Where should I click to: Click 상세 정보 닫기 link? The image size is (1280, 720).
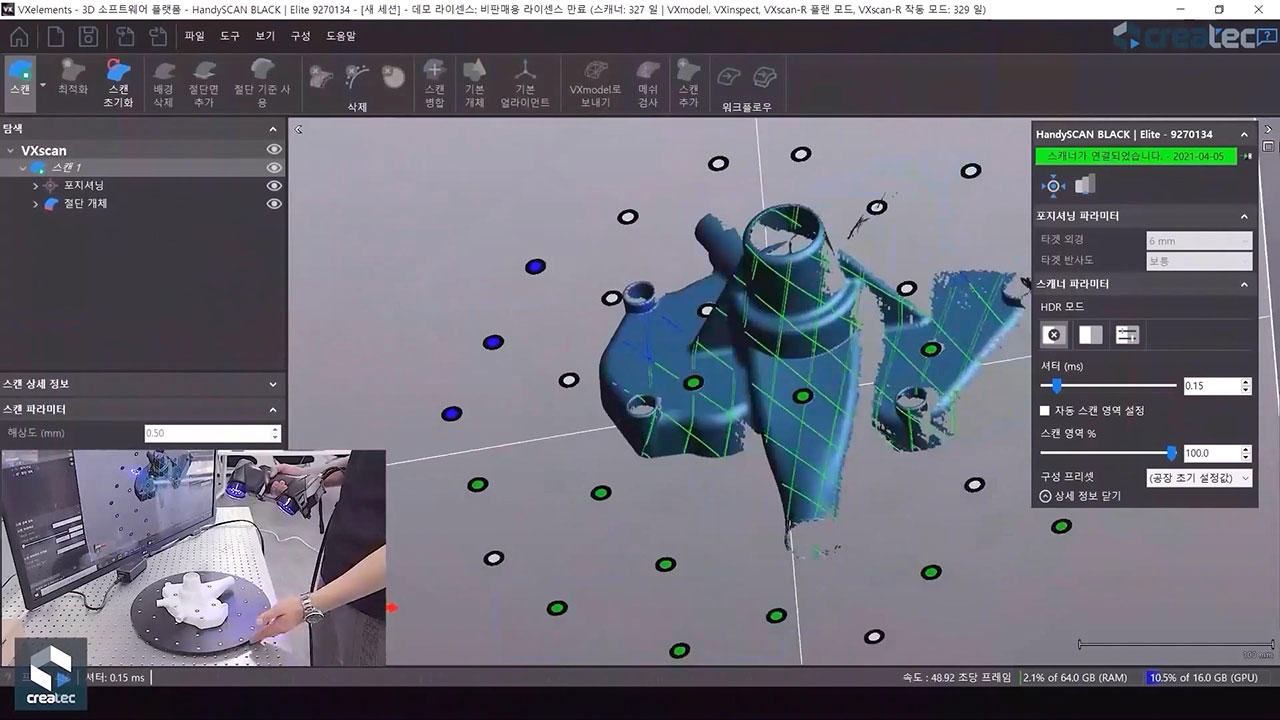(1080, 496)
